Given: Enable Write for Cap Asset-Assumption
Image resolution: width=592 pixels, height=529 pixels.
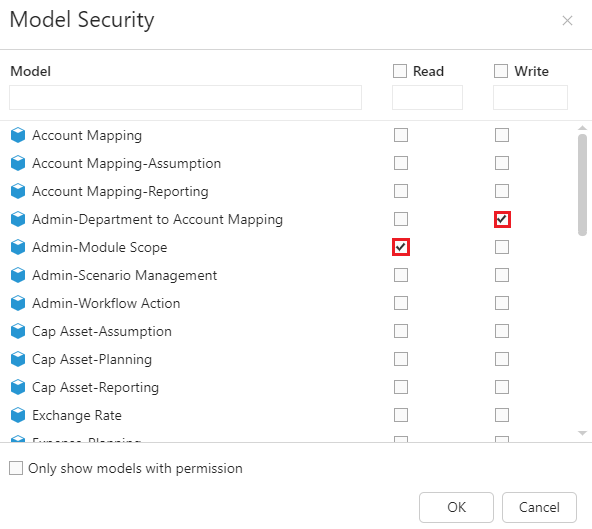Looking at the screenshot, I should point(502,331).
